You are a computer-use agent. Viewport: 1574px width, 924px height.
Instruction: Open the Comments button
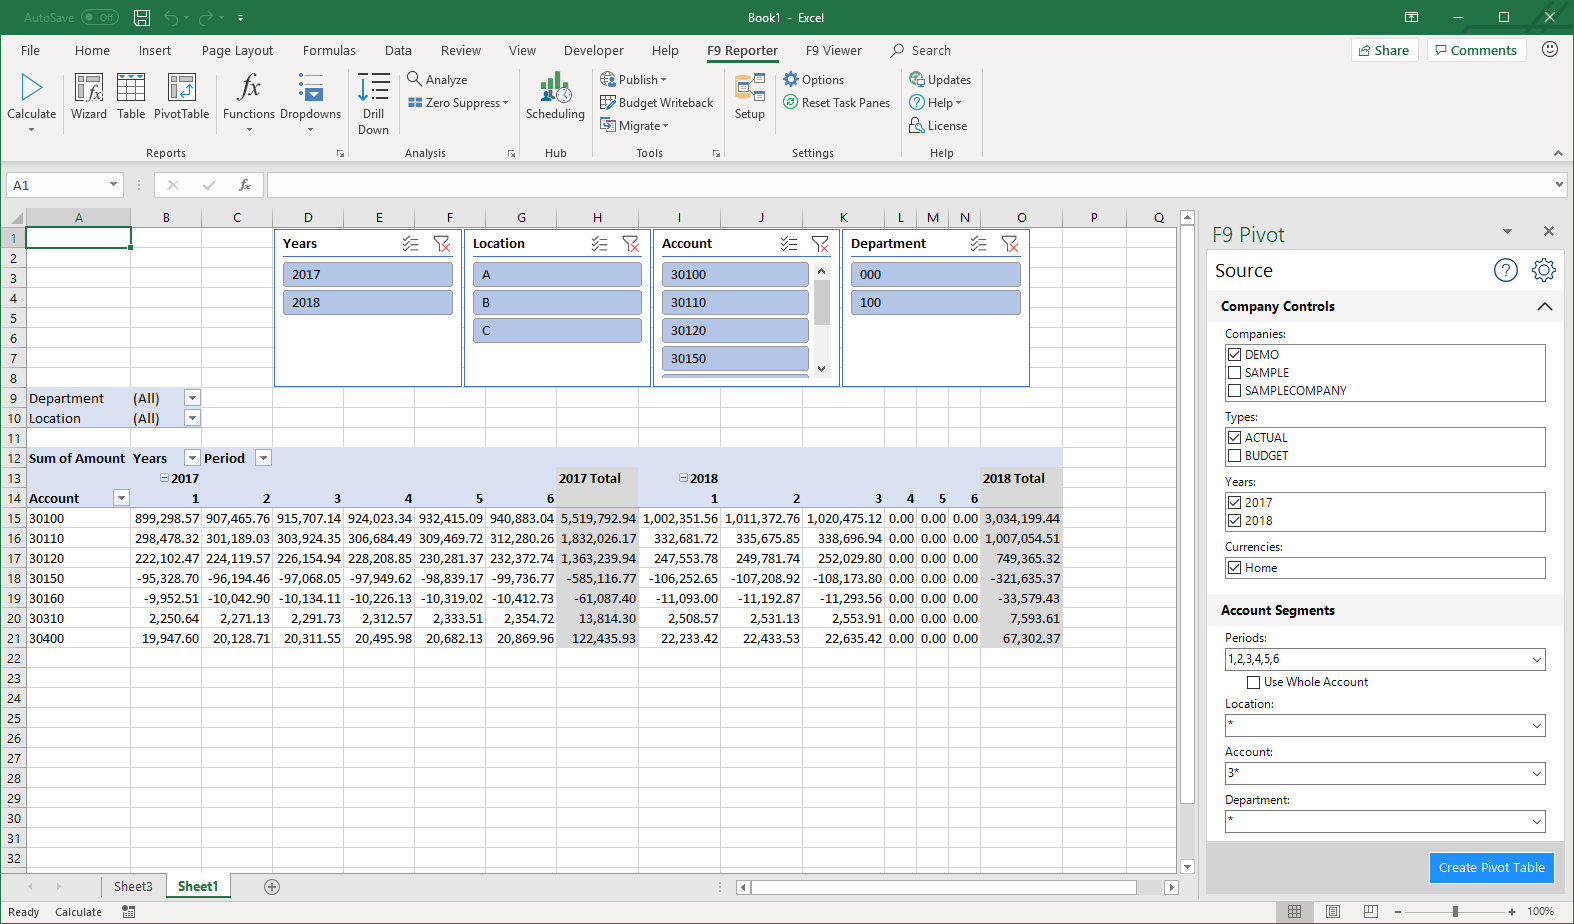pyautogui.click(x=1476, y=50)
